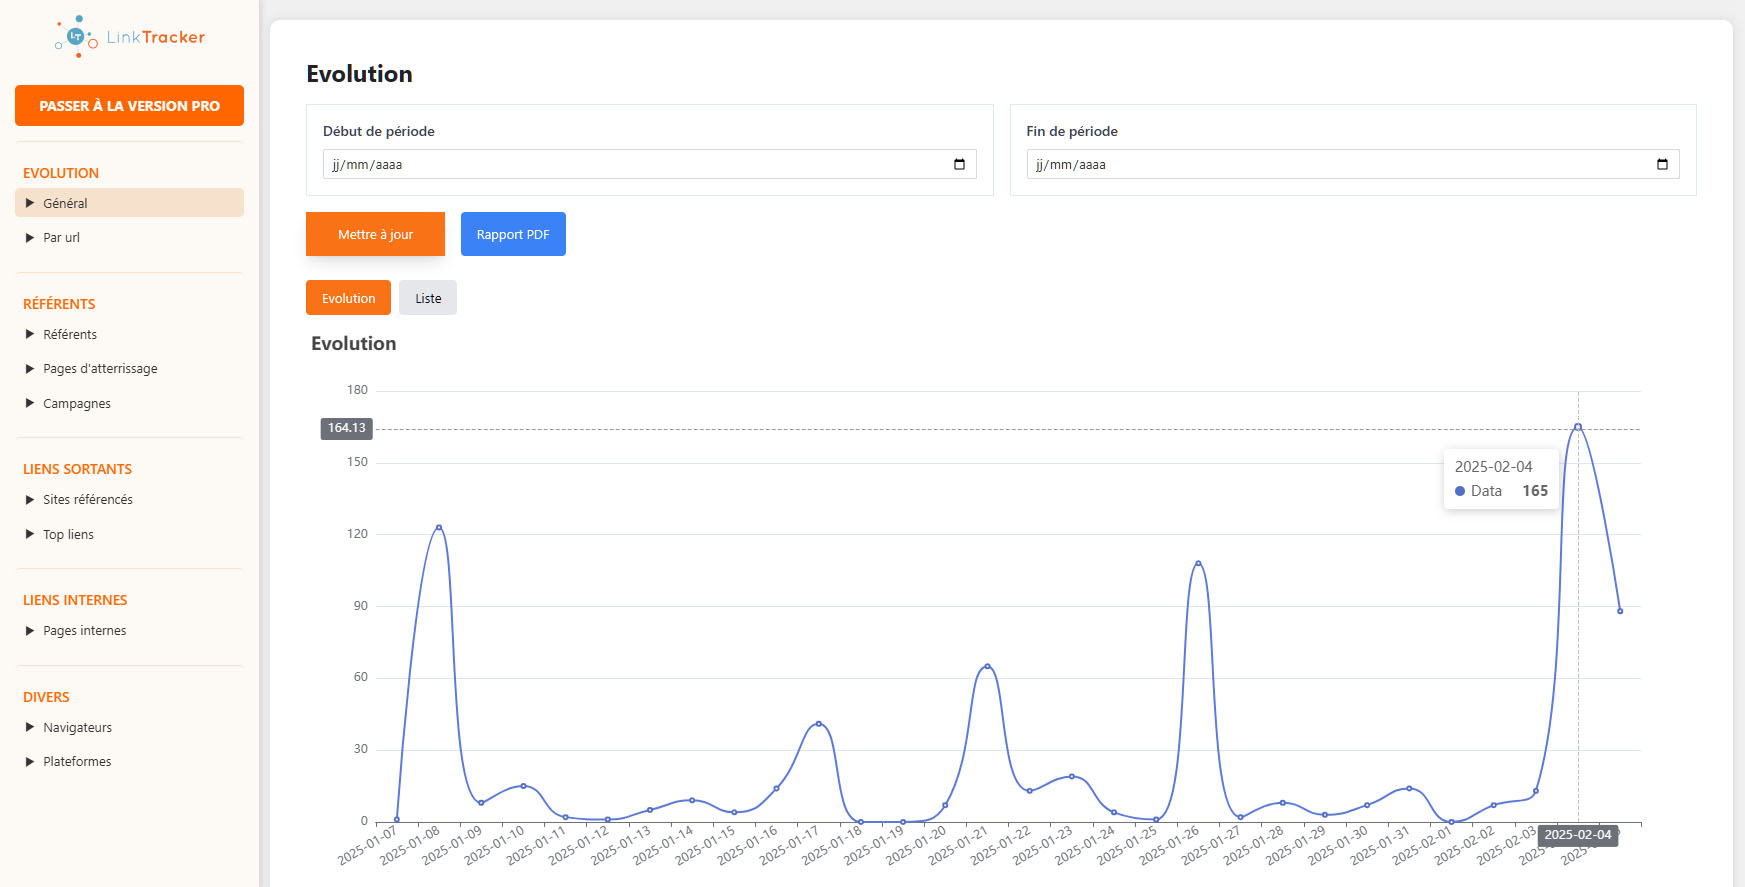Viewport: 1745px width, 887px height.
Task: Click the highlighted 2025-02-04 axis label
Action: [1578, 835]
